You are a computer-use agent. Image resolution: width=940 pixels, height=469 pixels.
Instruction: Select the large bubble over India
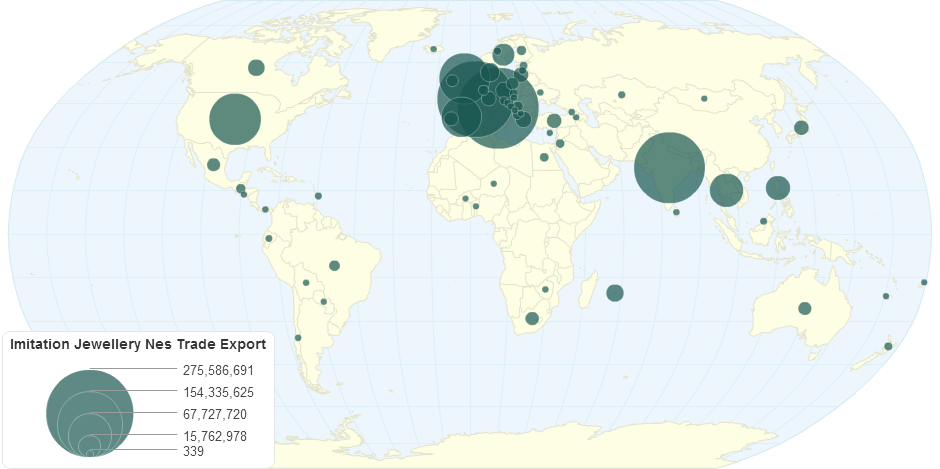(669, 167)
